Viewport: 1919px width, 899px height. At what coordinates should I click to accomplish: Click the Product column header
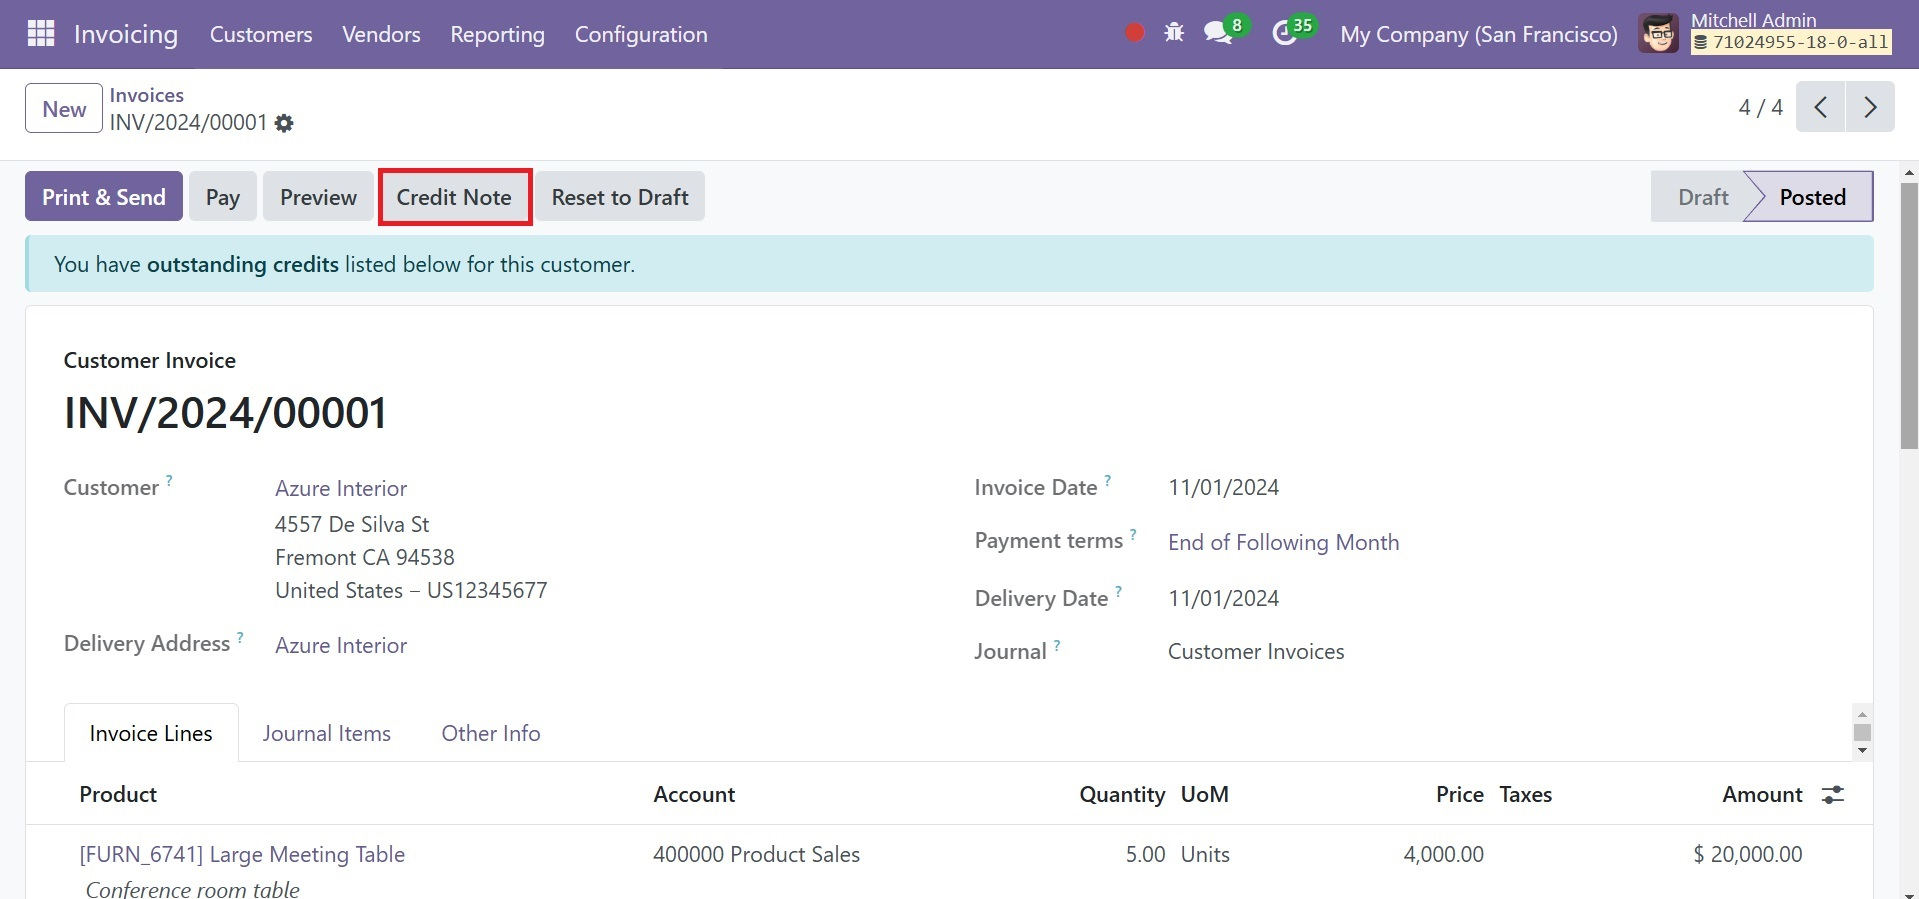tap(118, 794)
